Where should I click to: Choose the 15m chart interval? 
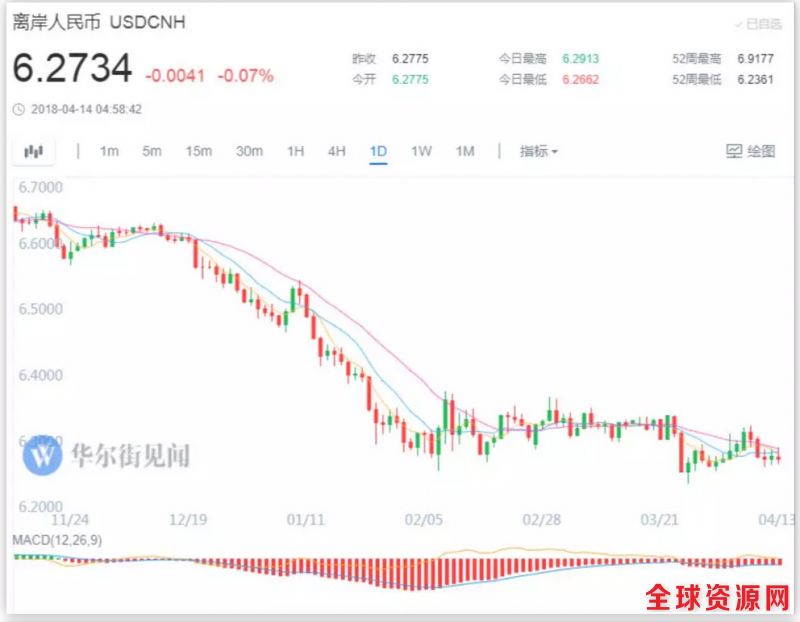coord(198,152)
